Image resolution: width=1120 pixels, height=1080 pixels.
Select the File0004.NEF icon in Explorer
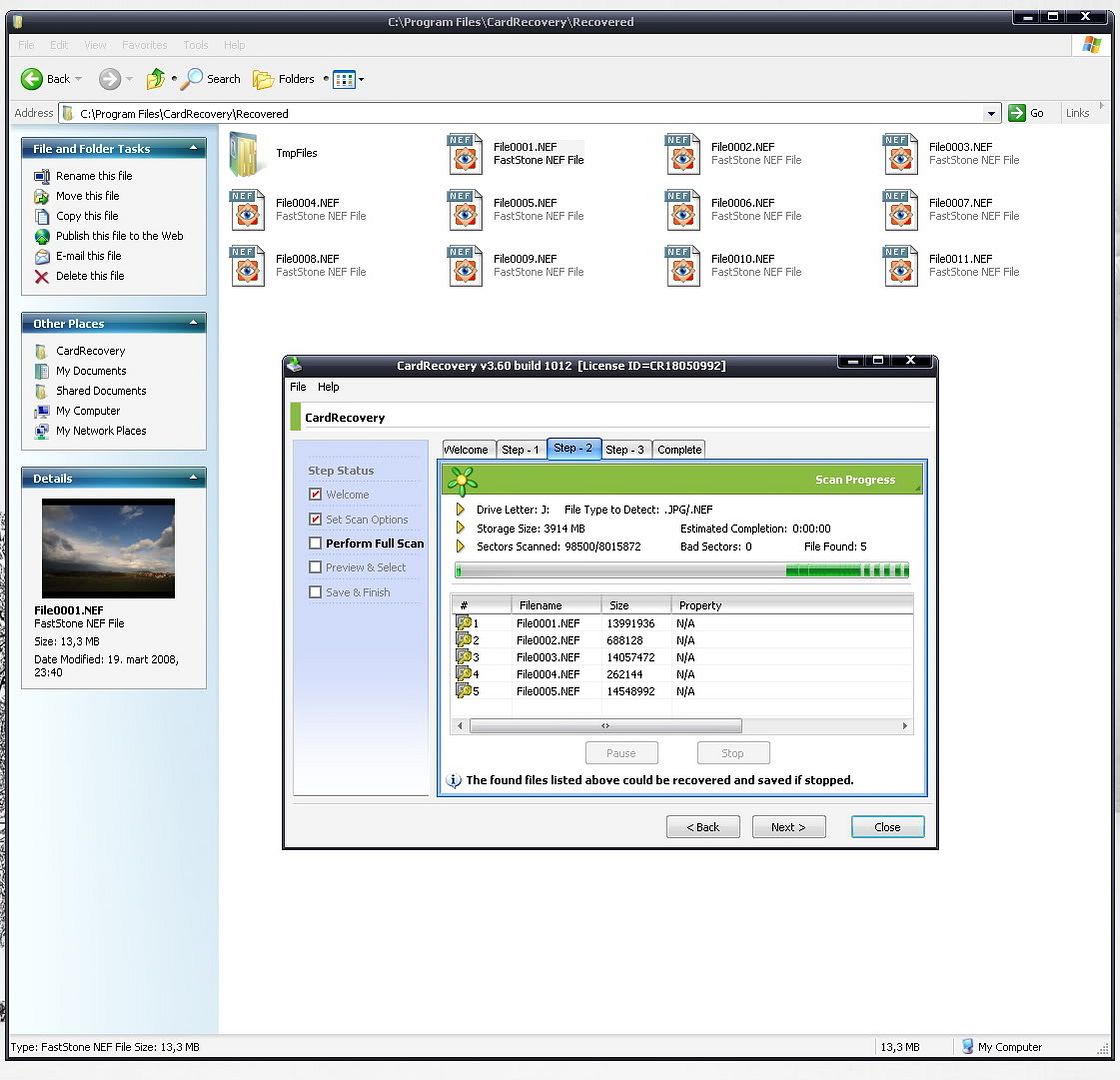click(247, 210)
